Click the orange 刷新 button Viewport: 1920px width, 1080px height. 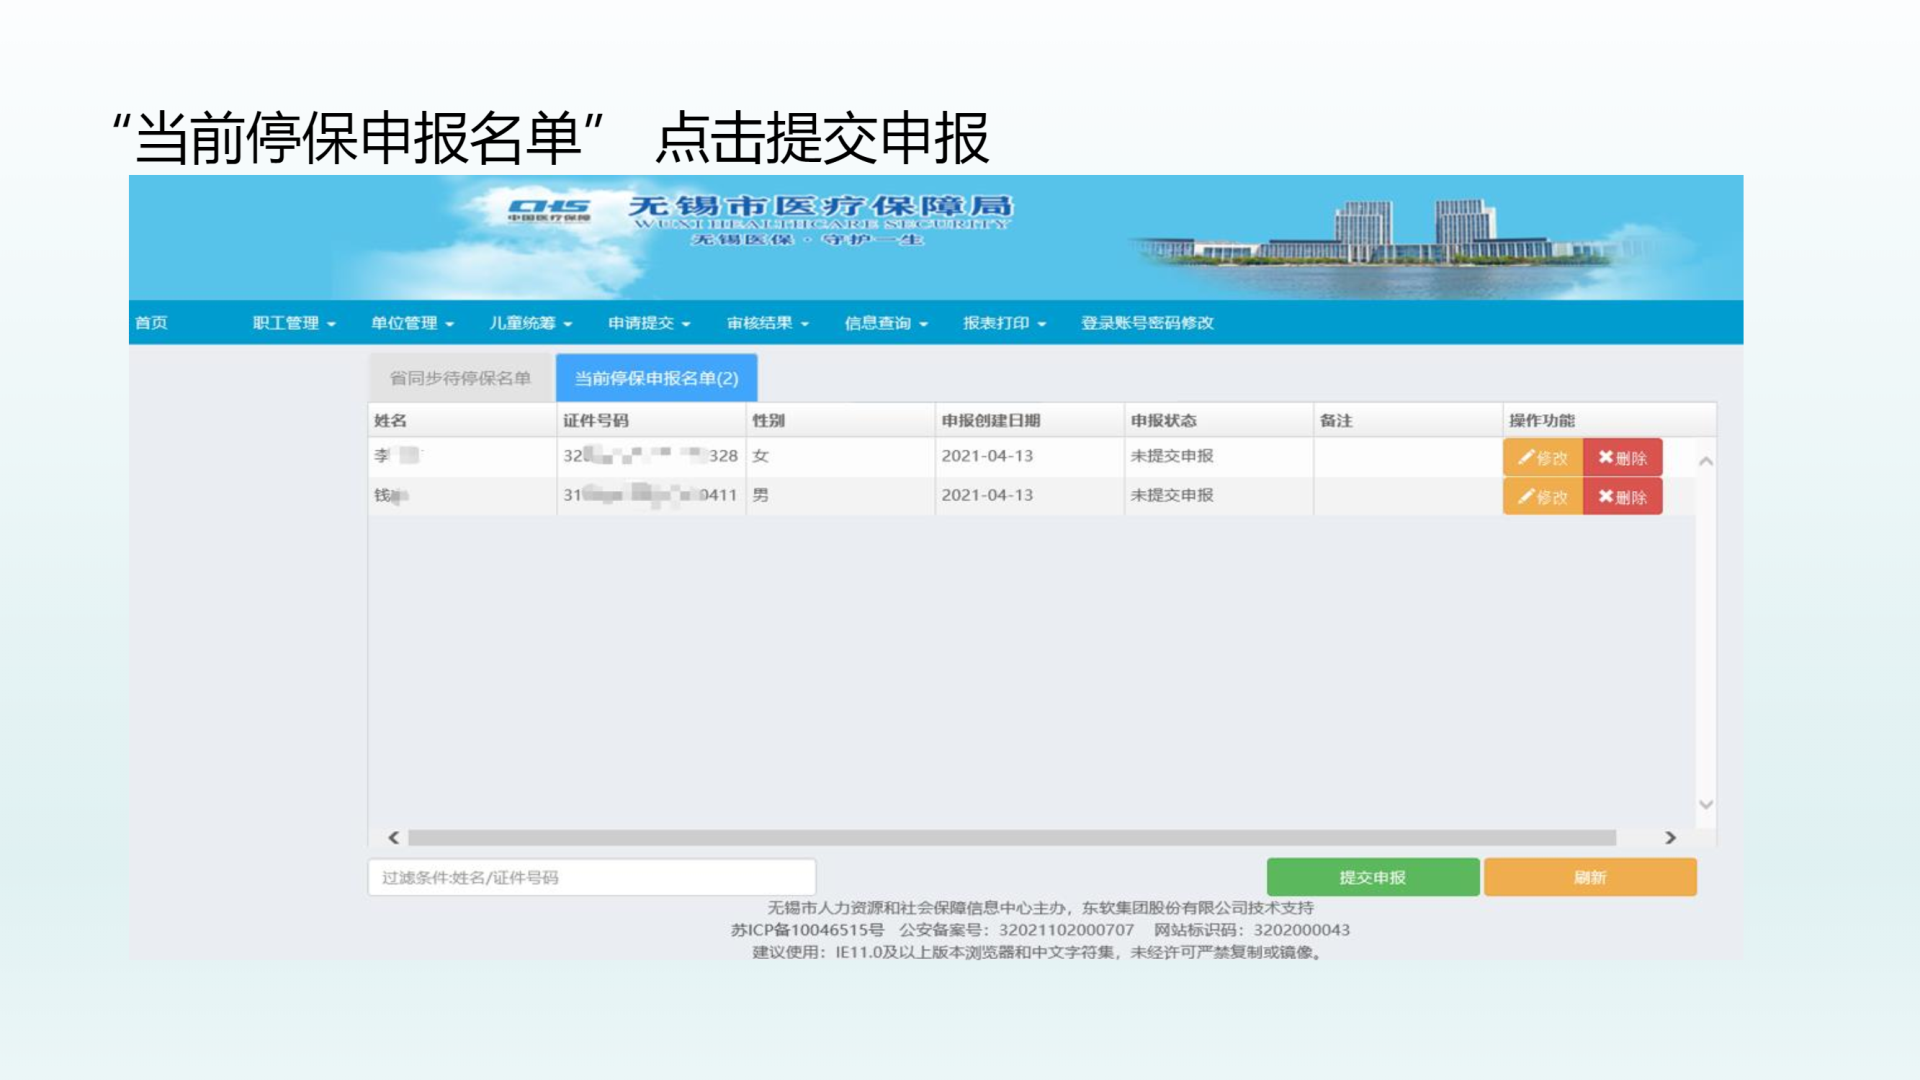(x=1589, y=877)
